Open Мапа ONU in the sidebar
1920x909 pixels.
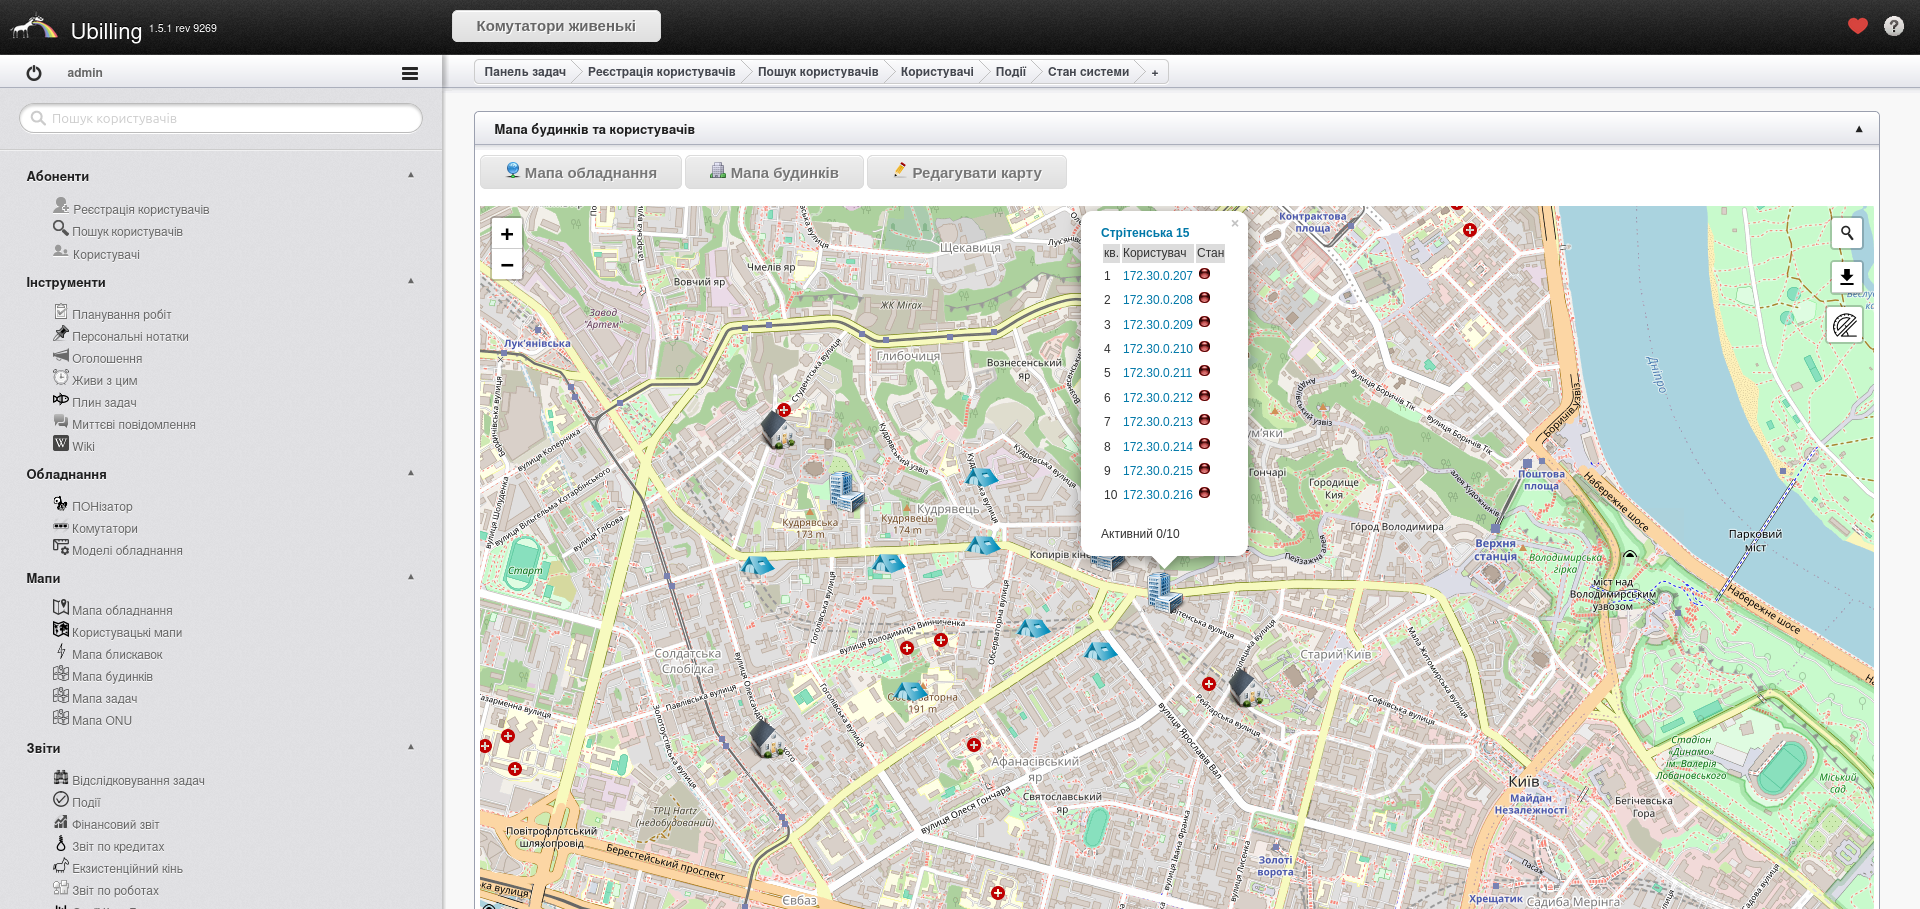pos(101,720)
